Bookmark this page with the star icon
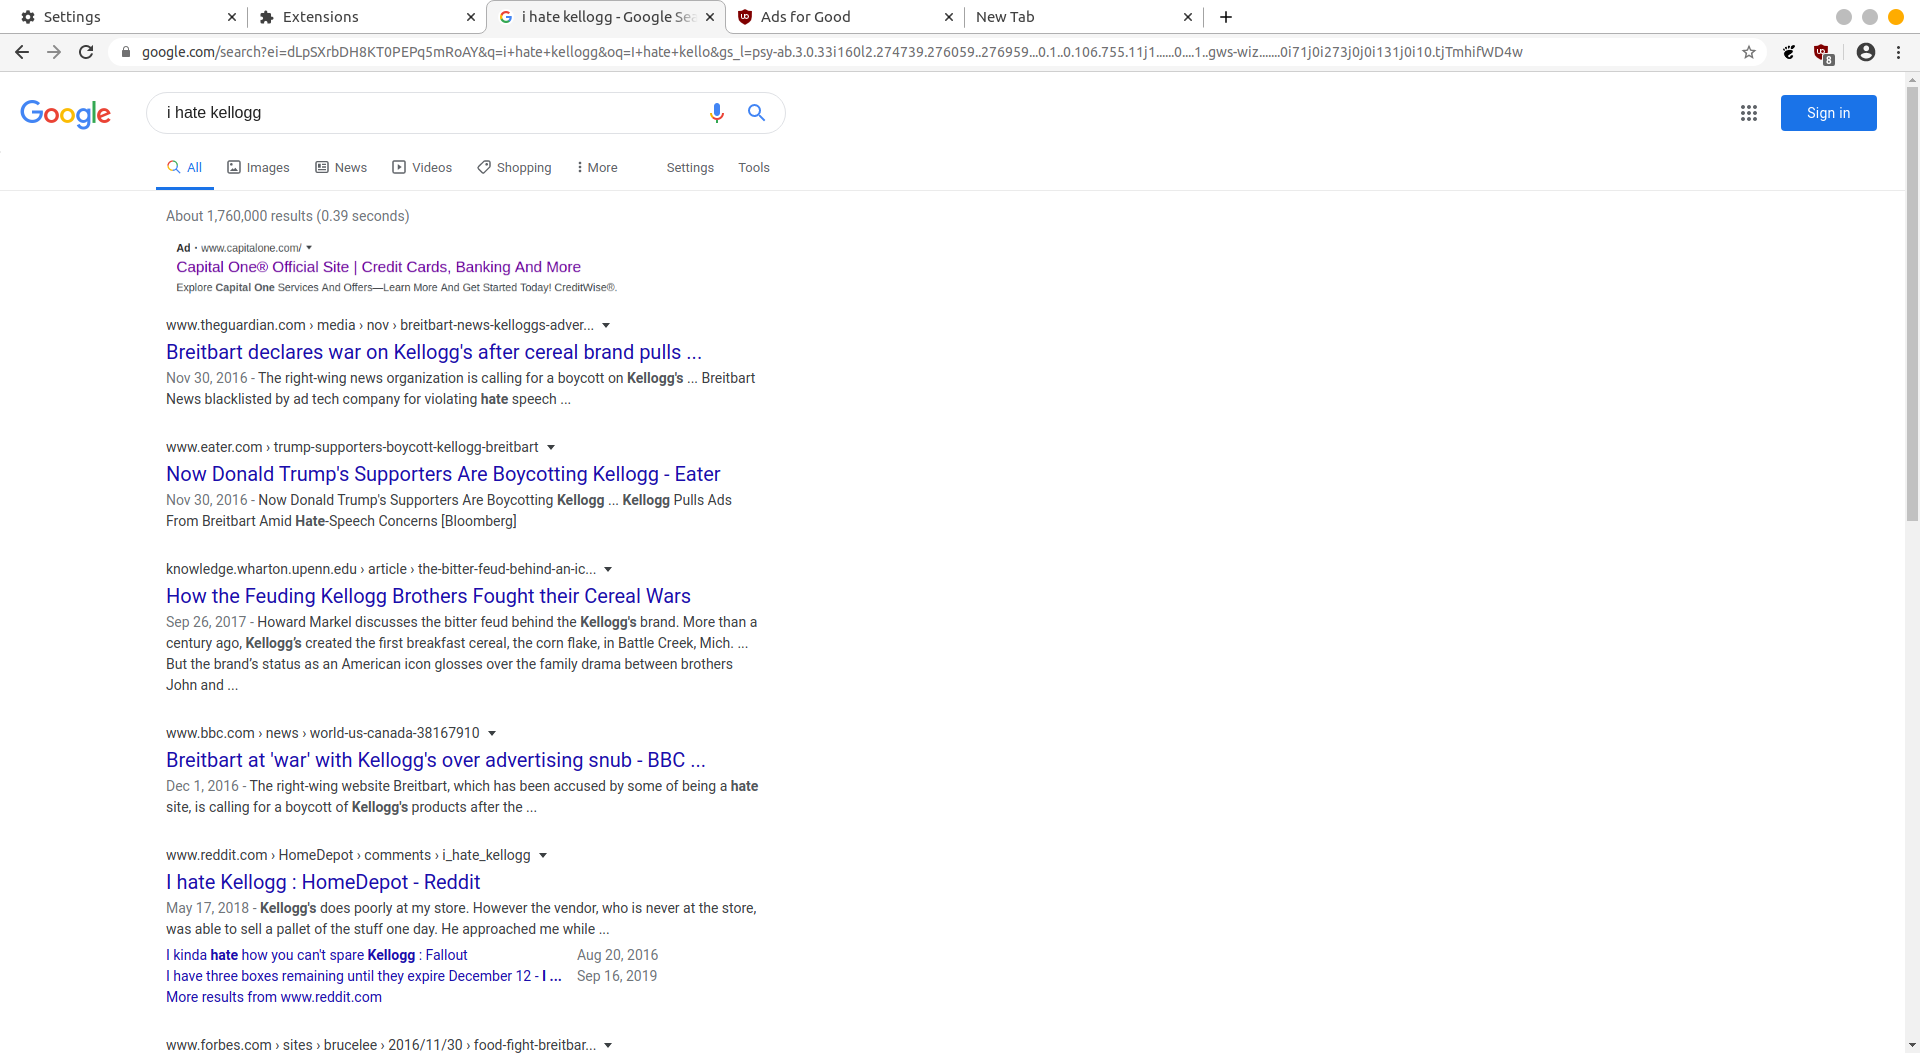The width and height of the screenshot is (1920, 1053). point(1749,52)
